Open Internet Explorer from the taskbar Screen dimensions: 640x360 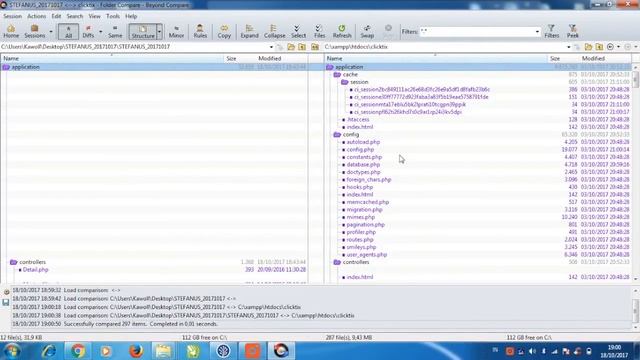click(x=49, y=351)
